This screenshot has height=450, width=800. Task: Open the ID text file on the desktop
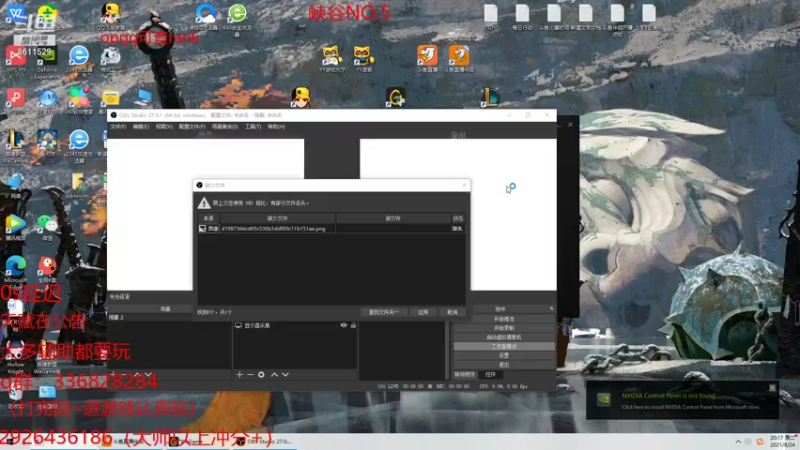490,18
